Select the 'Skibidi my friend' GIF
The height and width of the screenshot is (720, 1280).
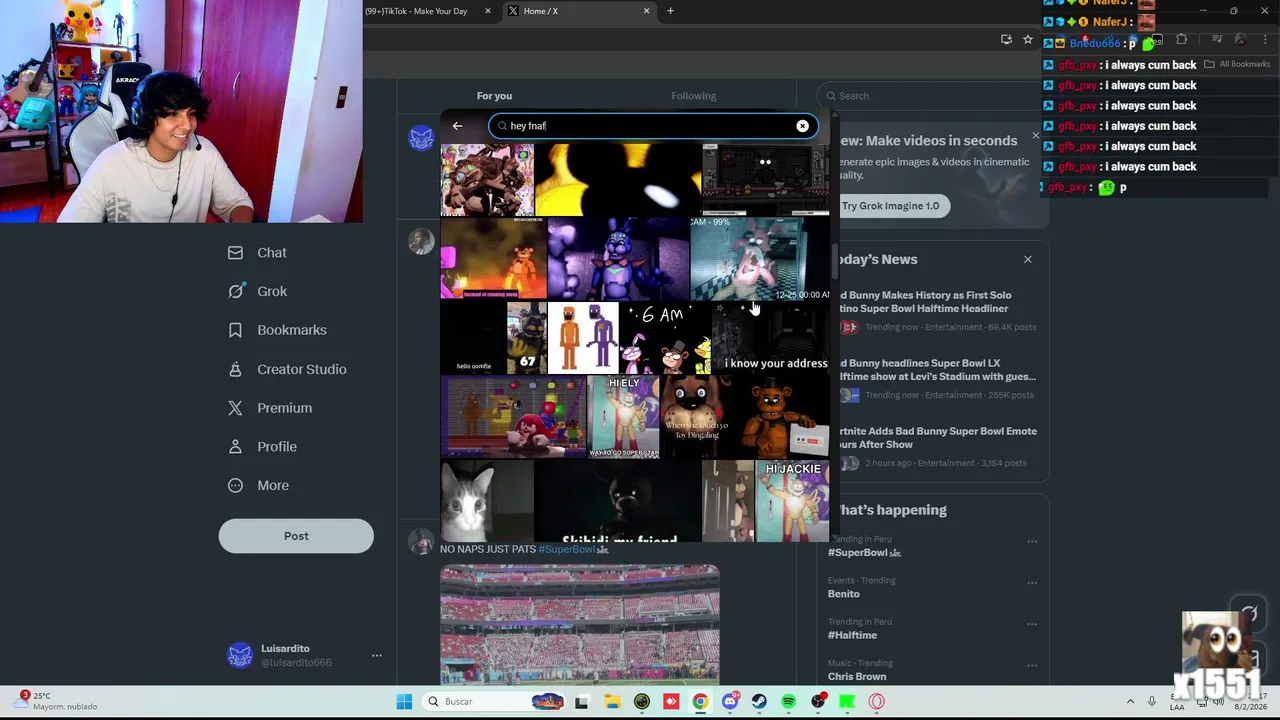[618, 500]
